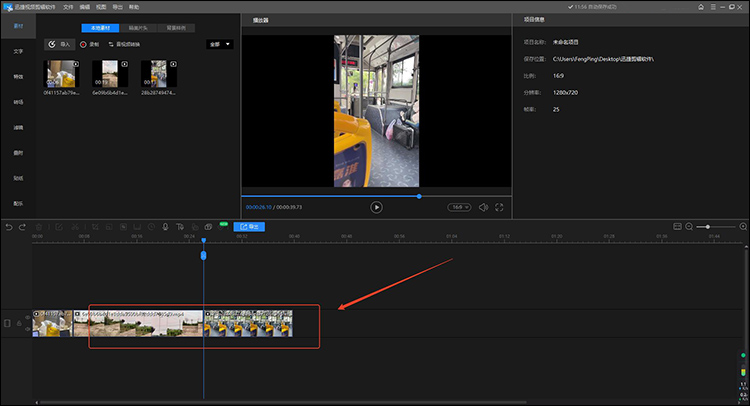This screenshot has width=750, height=406.
Task: Mute the player speaker volume
Action: coord(484,207)
